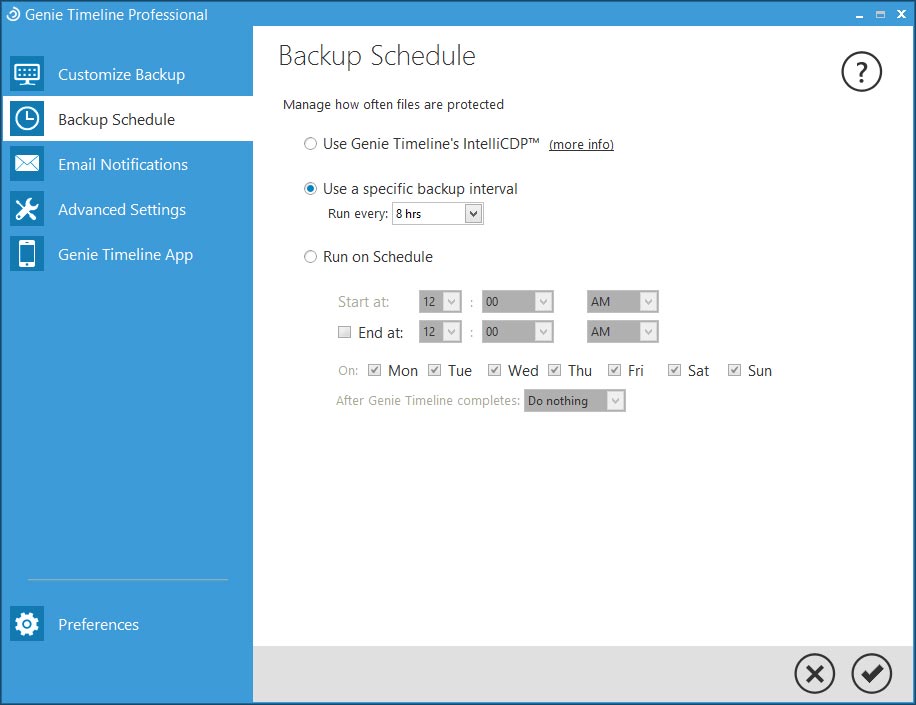Click the 'On:' days label
This screenshot has height=705, width=916.
coord(348,370)
